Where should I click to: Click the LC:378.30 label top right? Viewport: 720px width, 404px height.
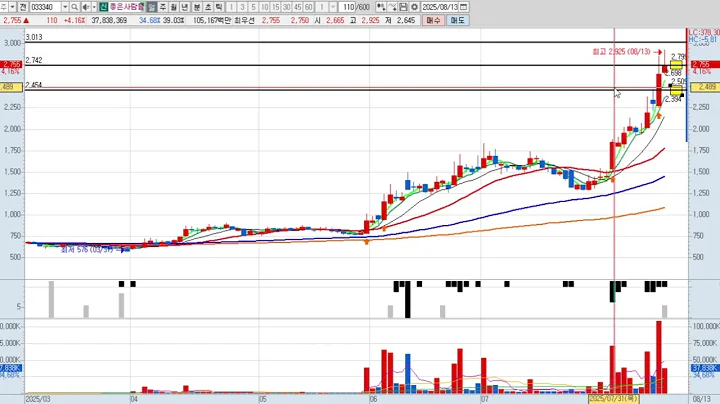704,33
